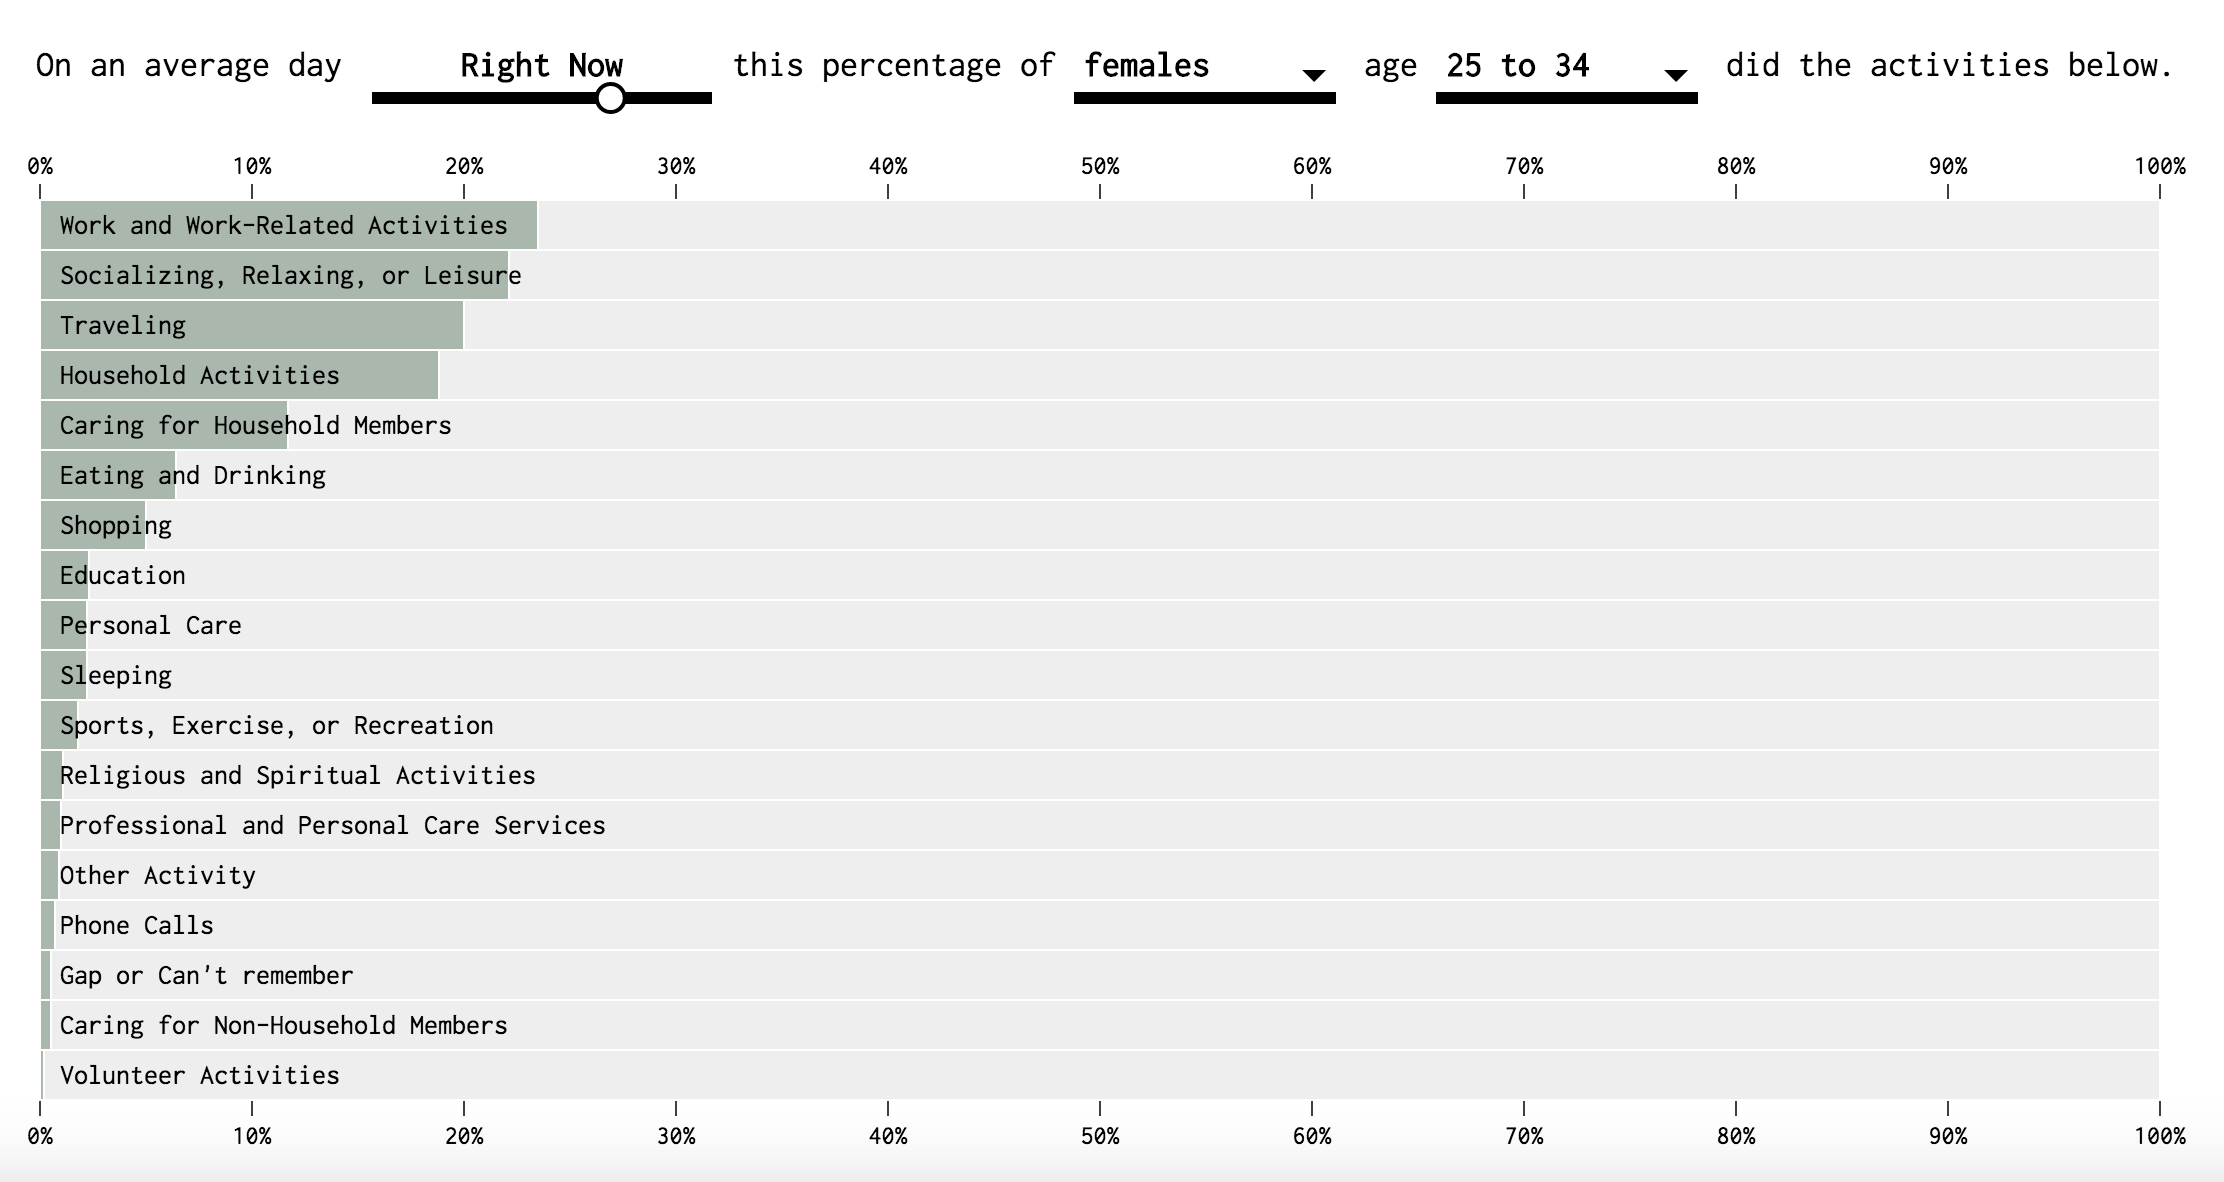The height and width of the screenshot is (1182, 2224).
Task: Click the Traveling bar
Action: (252, 325)
